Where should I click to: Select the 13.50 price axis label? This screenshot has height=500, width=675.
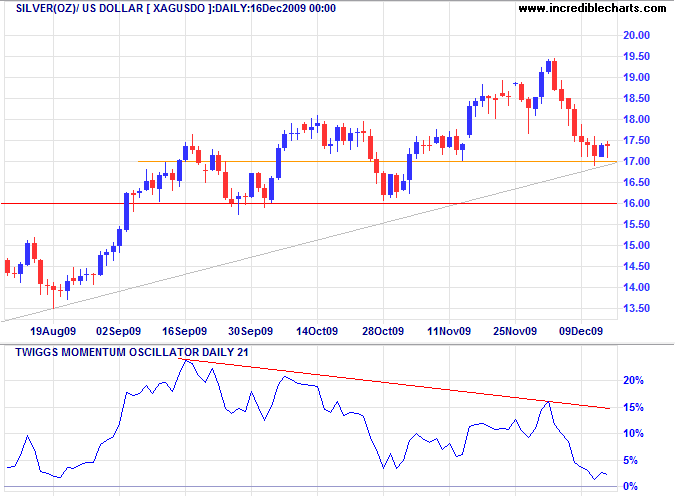[636, 308]
